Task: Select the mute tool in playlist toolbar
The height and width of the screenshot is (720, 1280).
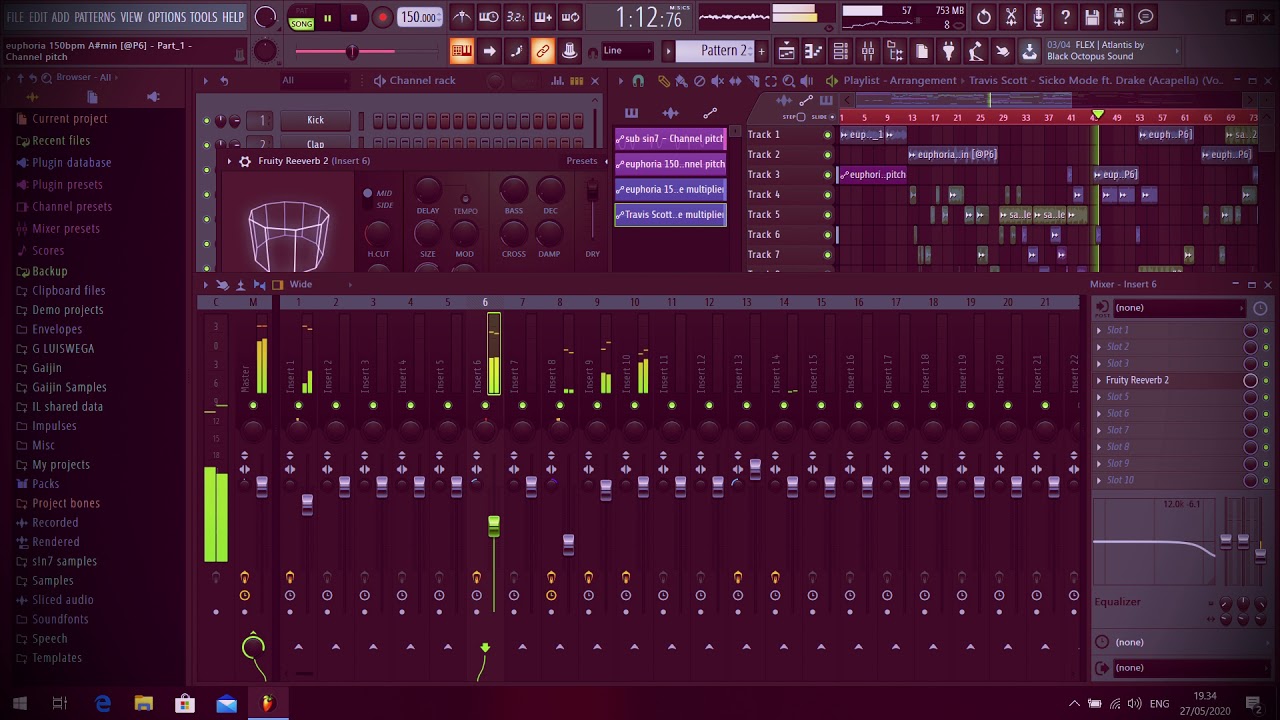Action: coord(717,81)
